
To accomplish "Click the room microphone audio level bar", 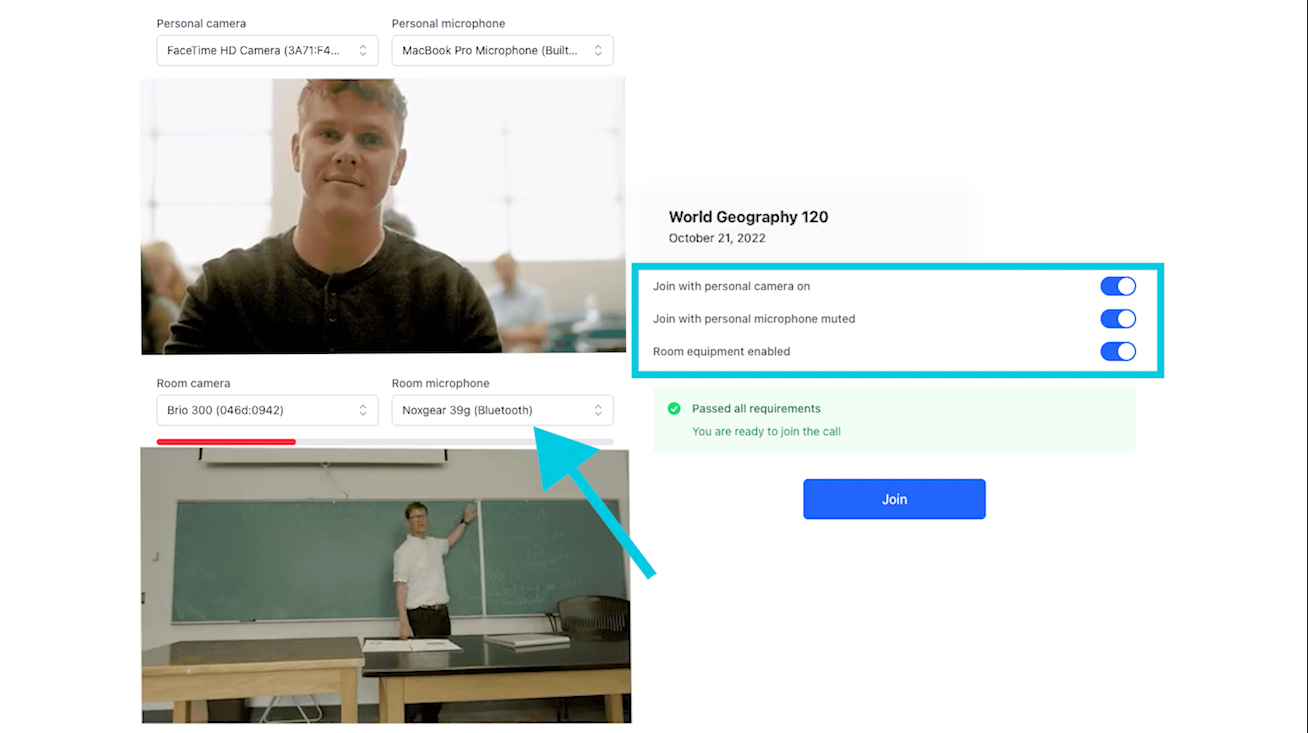I will click(385, 441).
